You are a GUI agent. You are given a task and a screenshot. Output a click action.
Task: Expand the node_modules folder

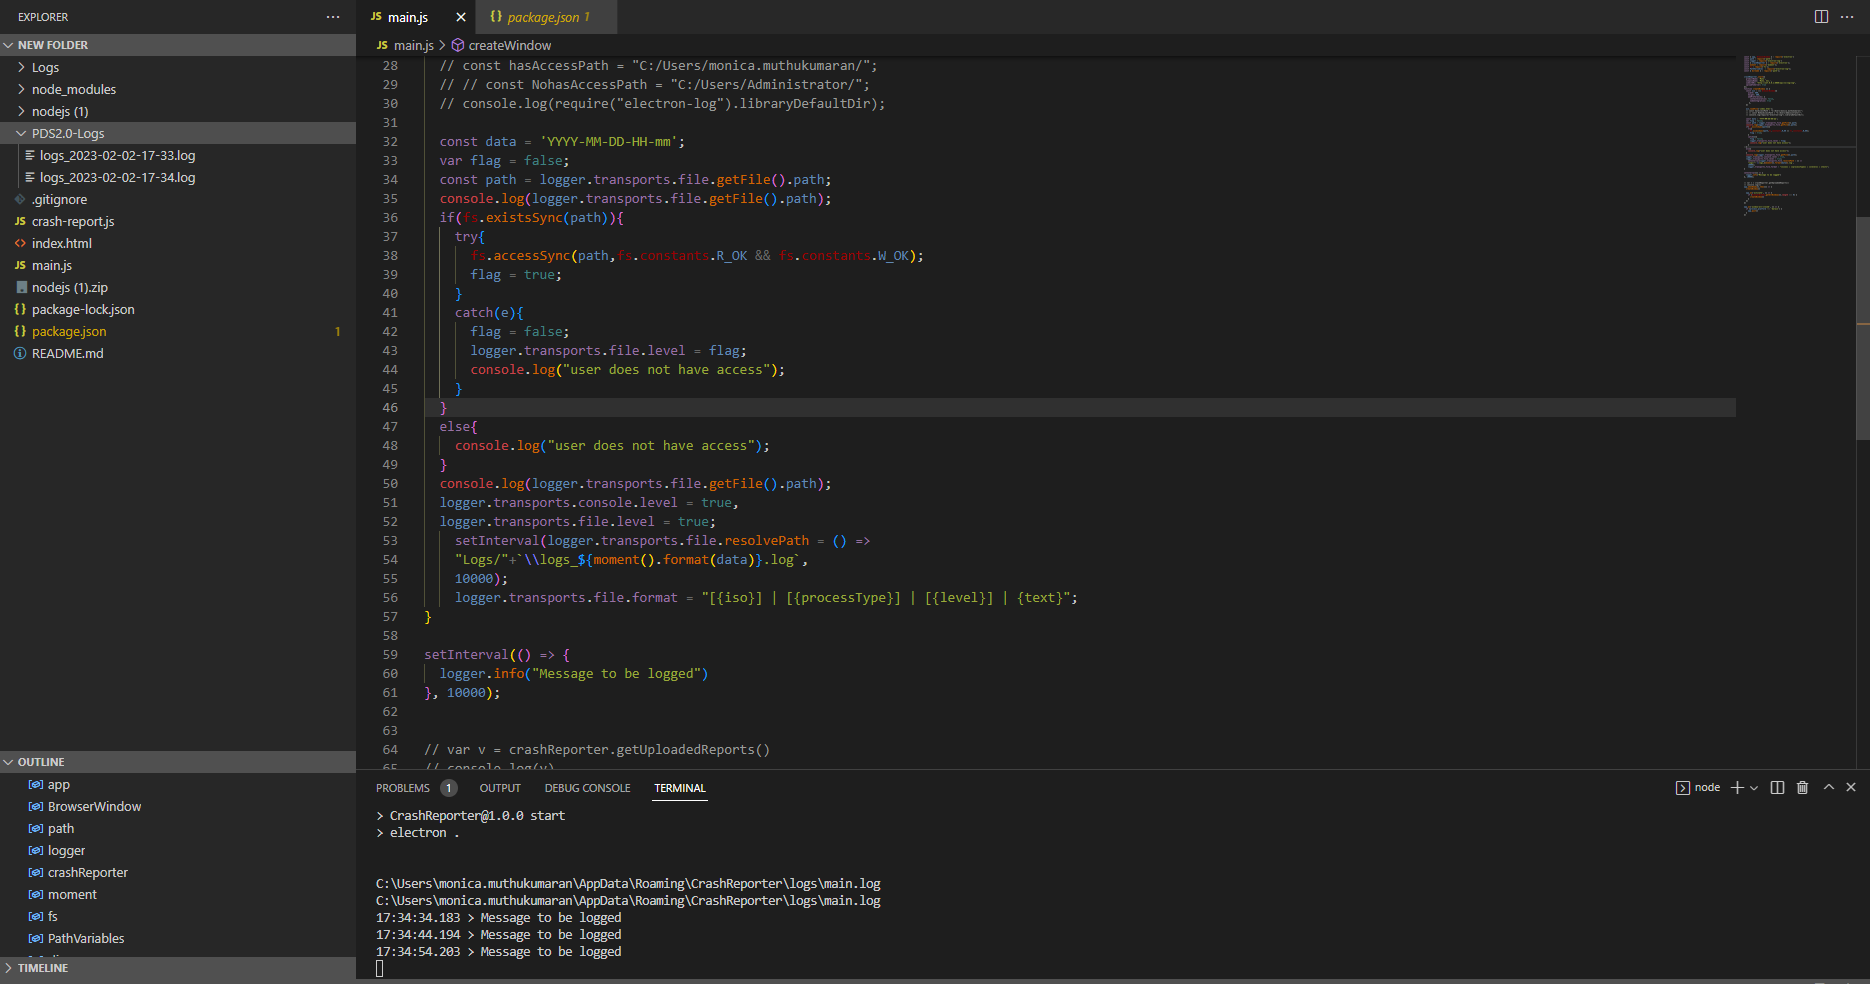(74, 89)
